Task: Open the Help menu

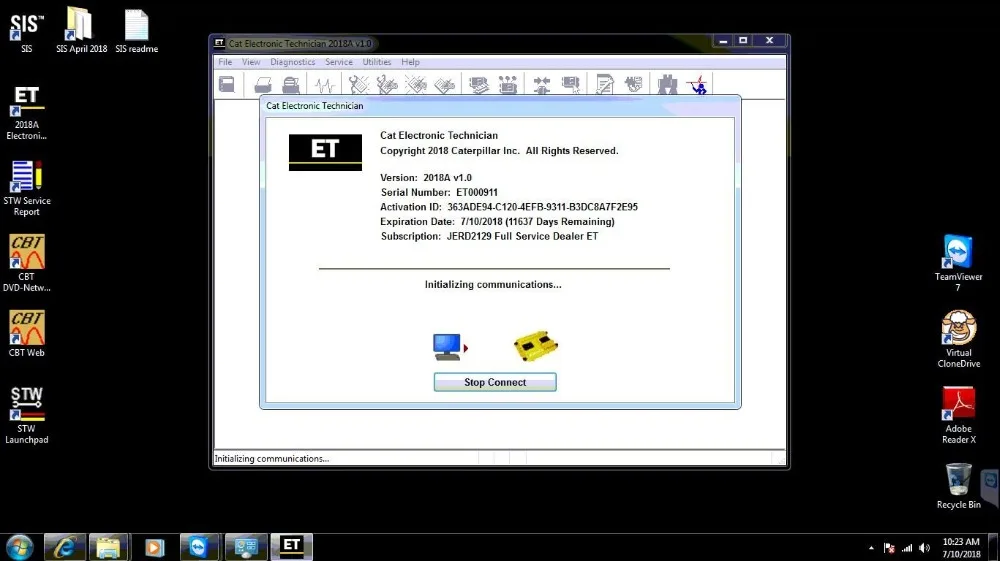Action: (410, 62)
